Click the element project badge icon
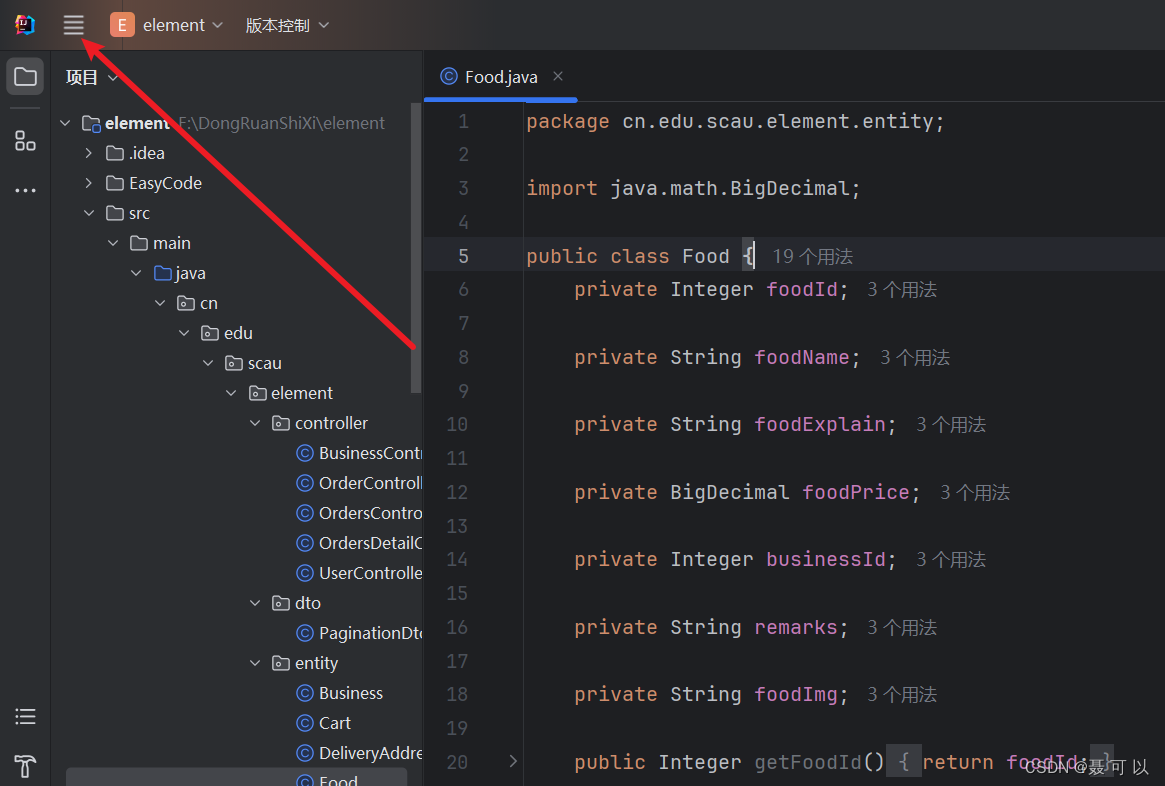Screen dimensions: 1165x786 coord(122,25)
